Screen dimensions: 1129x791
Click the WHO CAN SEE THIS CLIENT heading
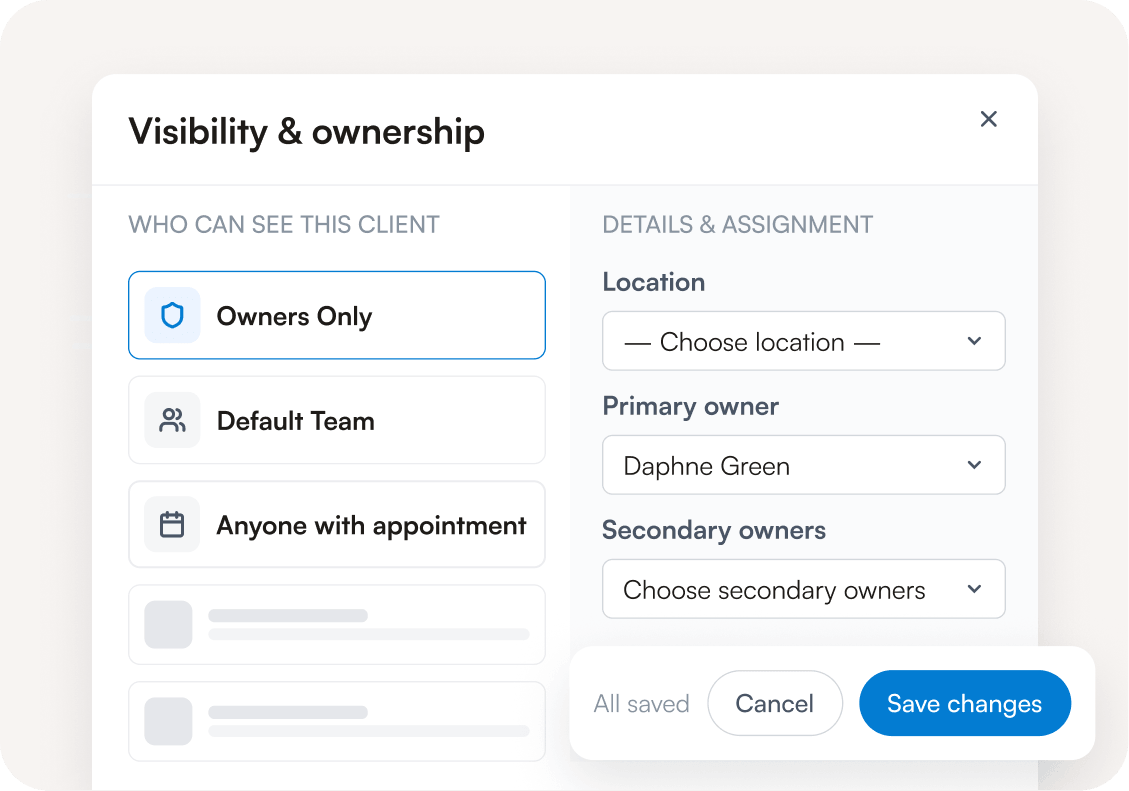pos(284,225)
